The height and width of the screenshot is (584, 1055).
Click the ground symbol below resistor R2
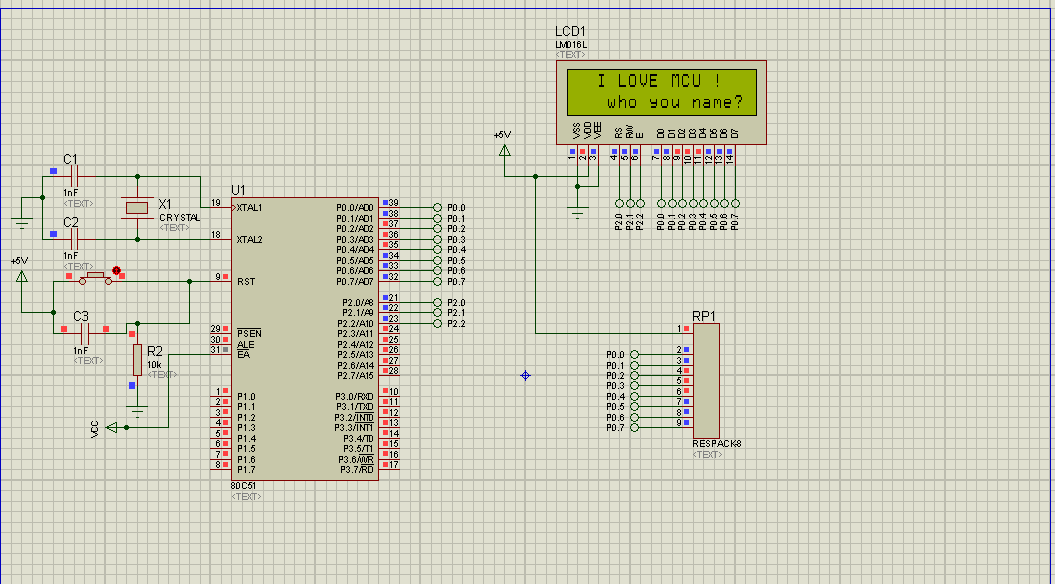[137, 411]
